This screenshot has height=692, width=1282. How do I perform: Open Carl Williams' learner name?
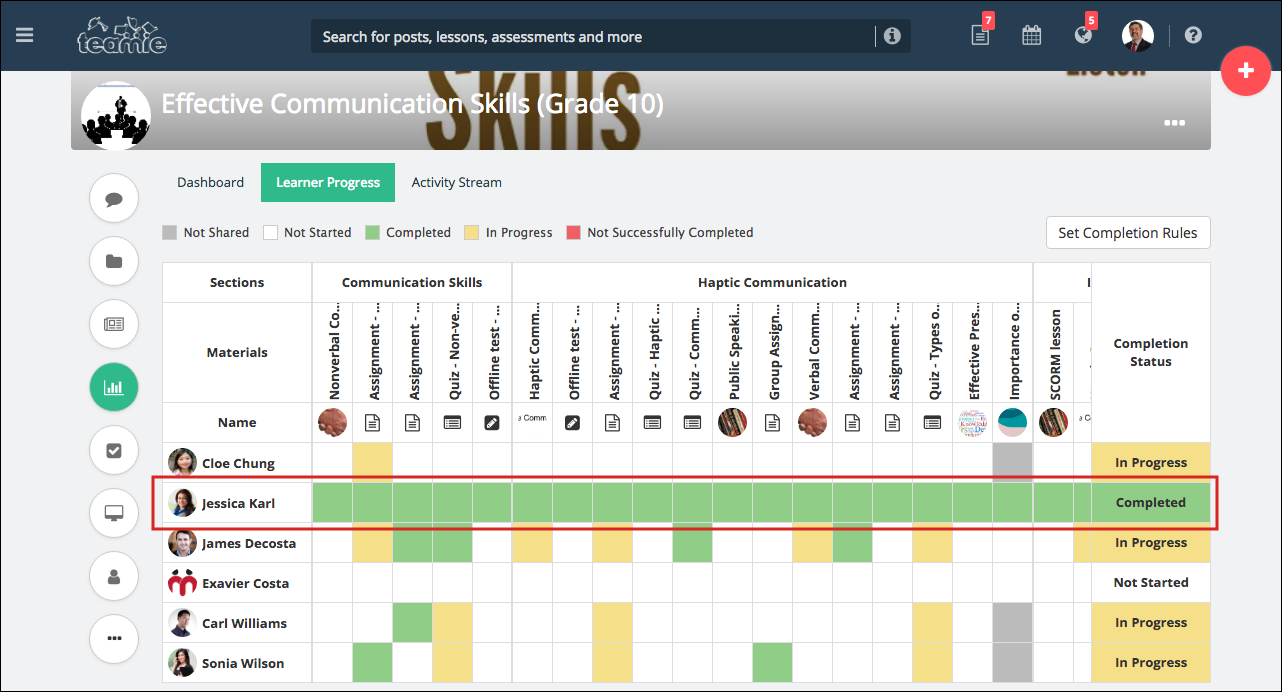[x=244, y=623]
